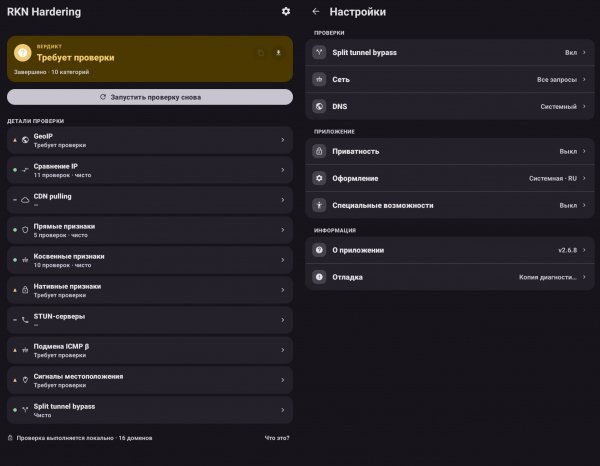Open the Оформление settings label

pos(355,178)
